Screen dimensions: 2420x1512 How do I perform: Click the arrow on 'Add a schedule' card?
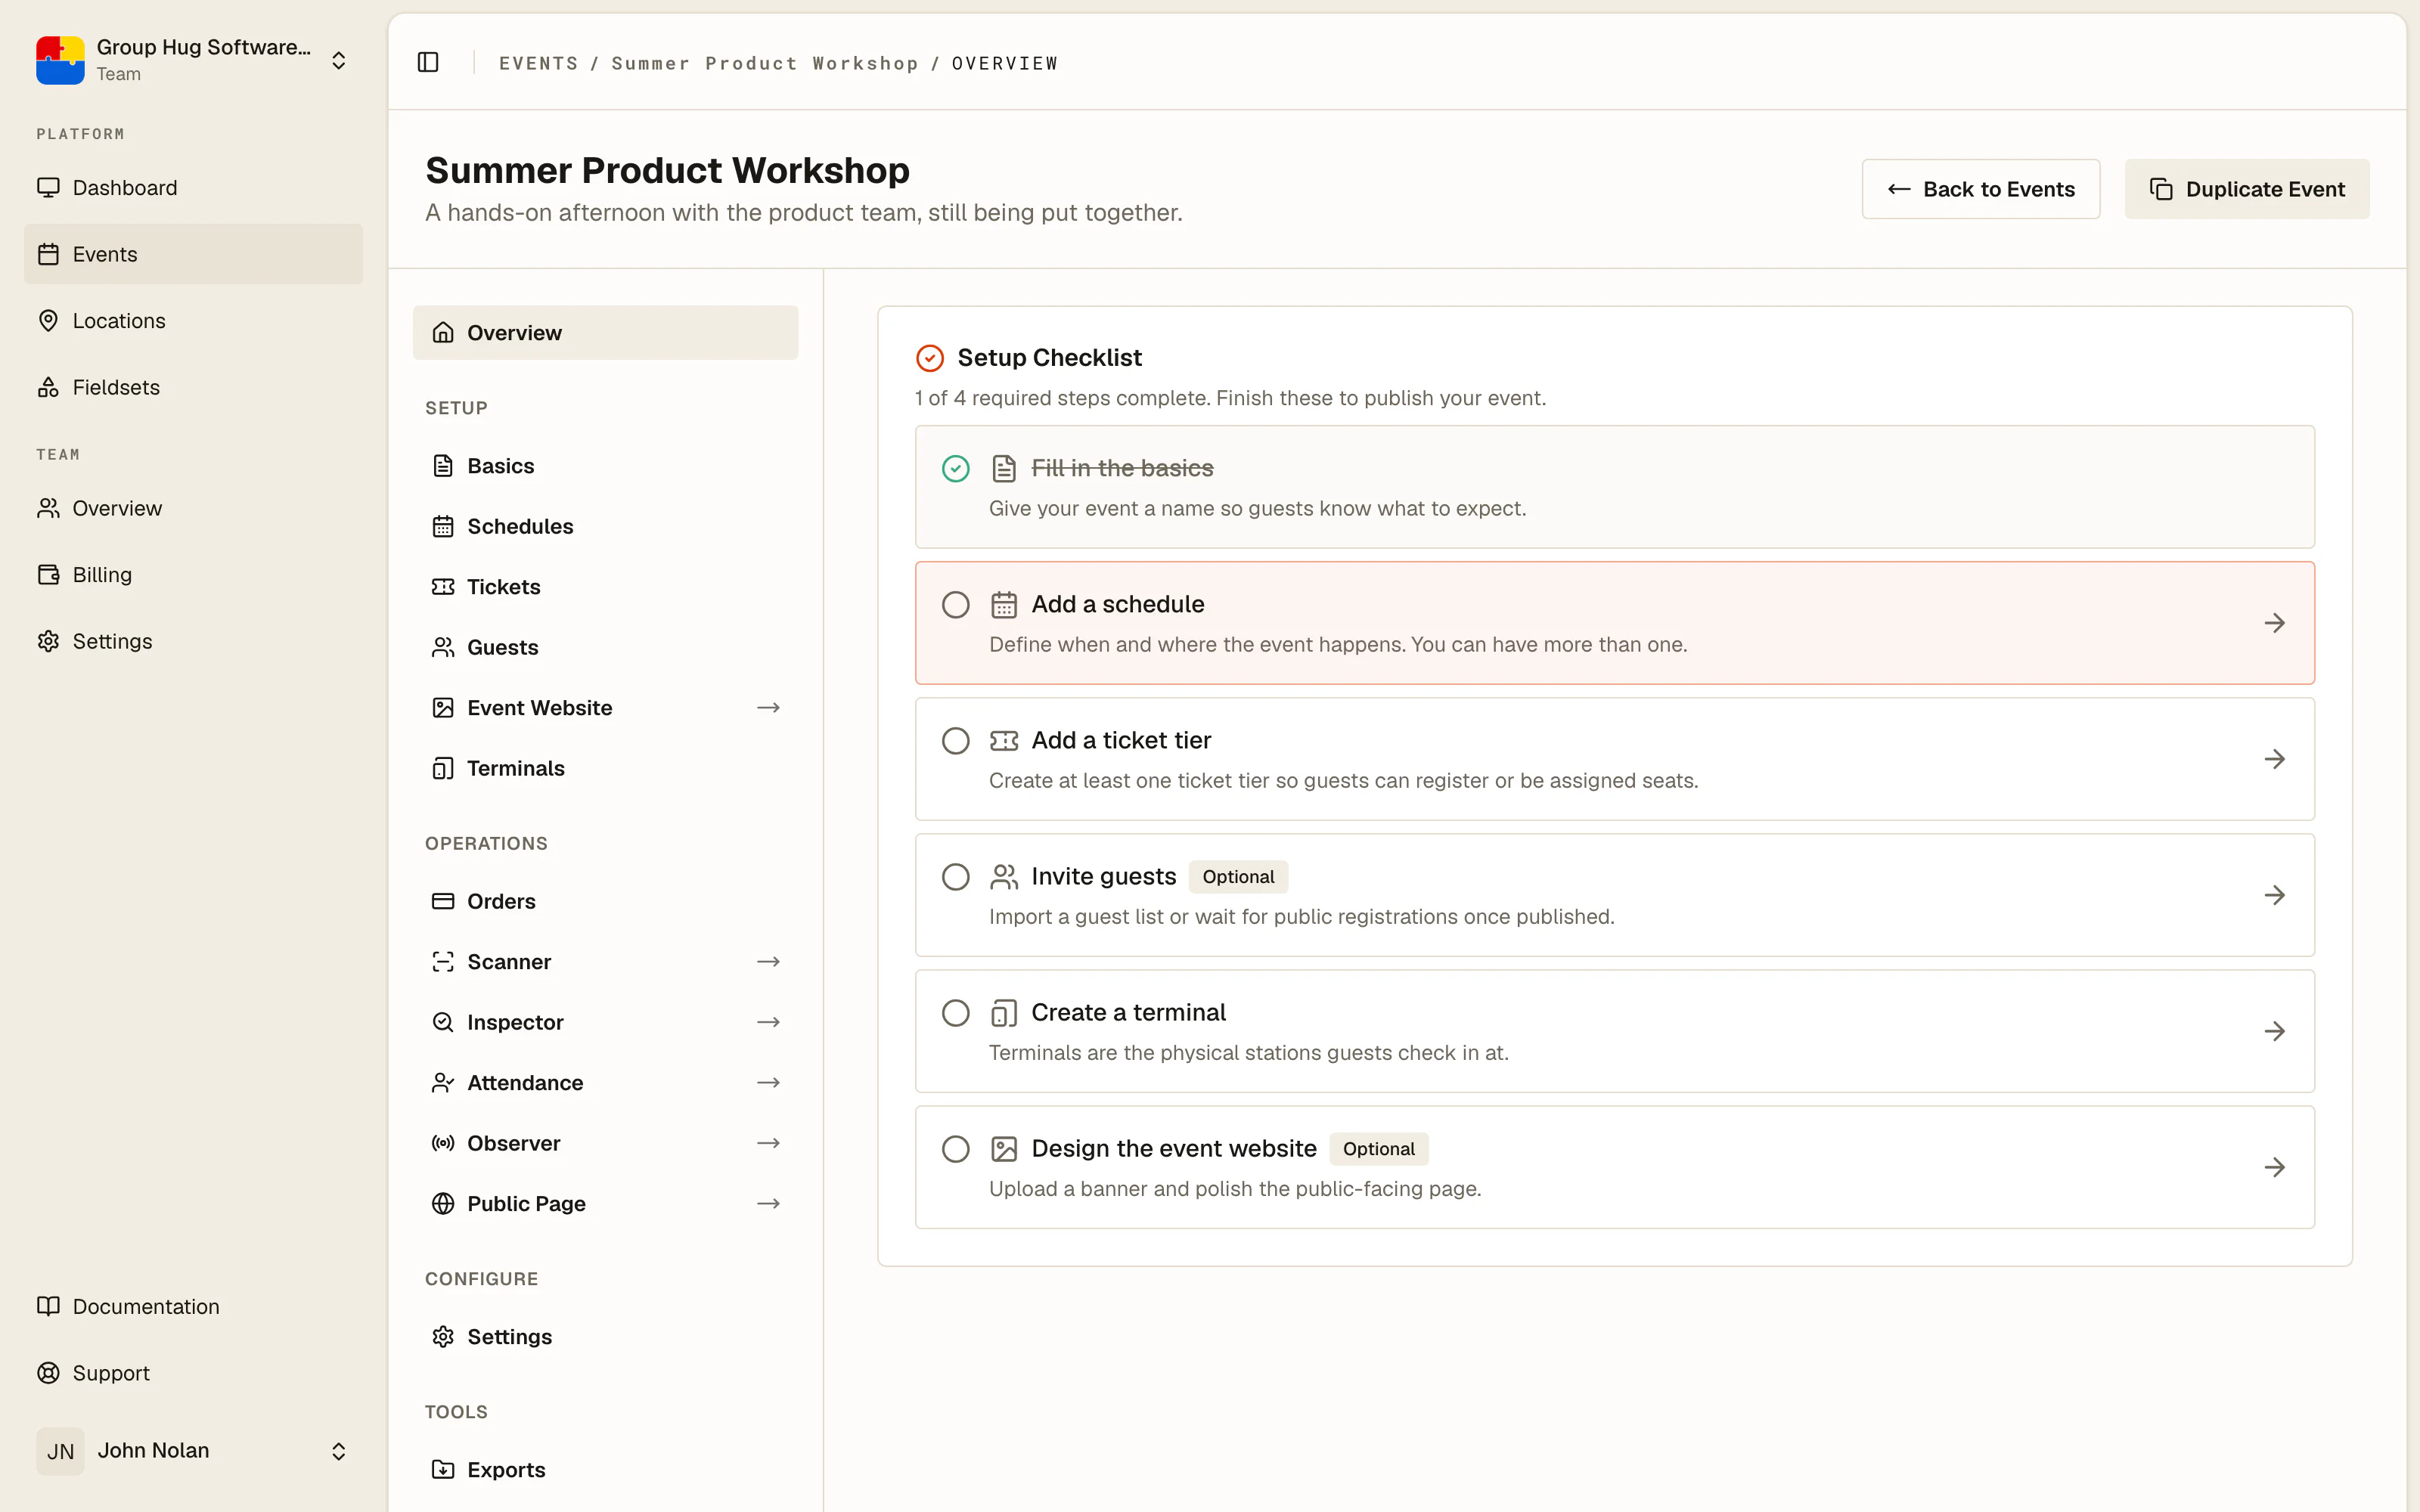(x=2275, y=623)
